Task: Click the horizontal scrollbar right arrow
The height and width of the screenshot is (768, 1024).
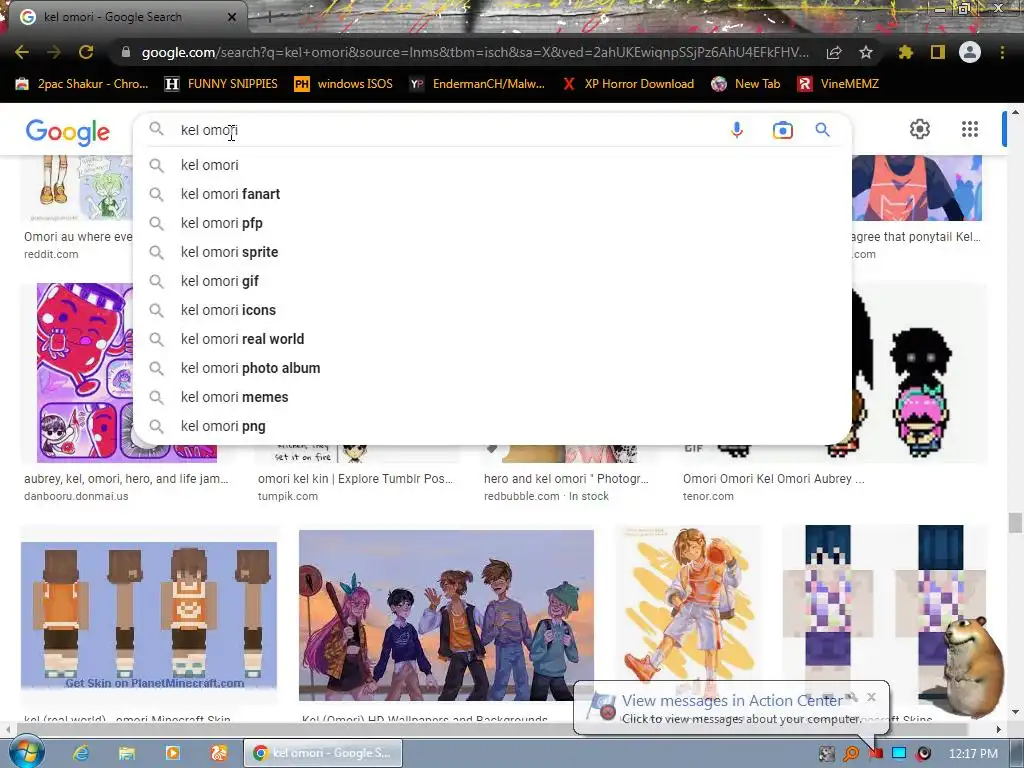Action: click(999, 729)
